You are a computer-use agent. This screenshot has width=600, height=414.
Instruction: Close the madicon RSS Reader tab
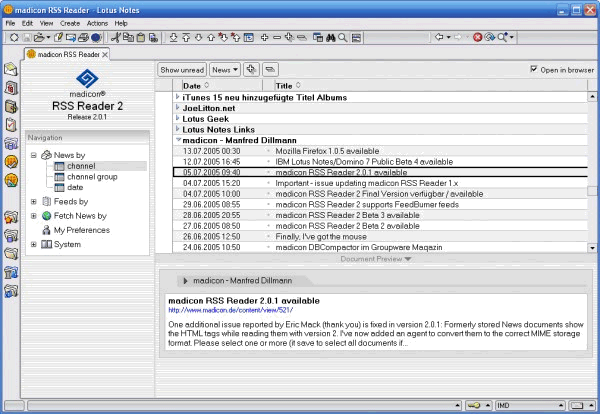click(x=105, y=54)
